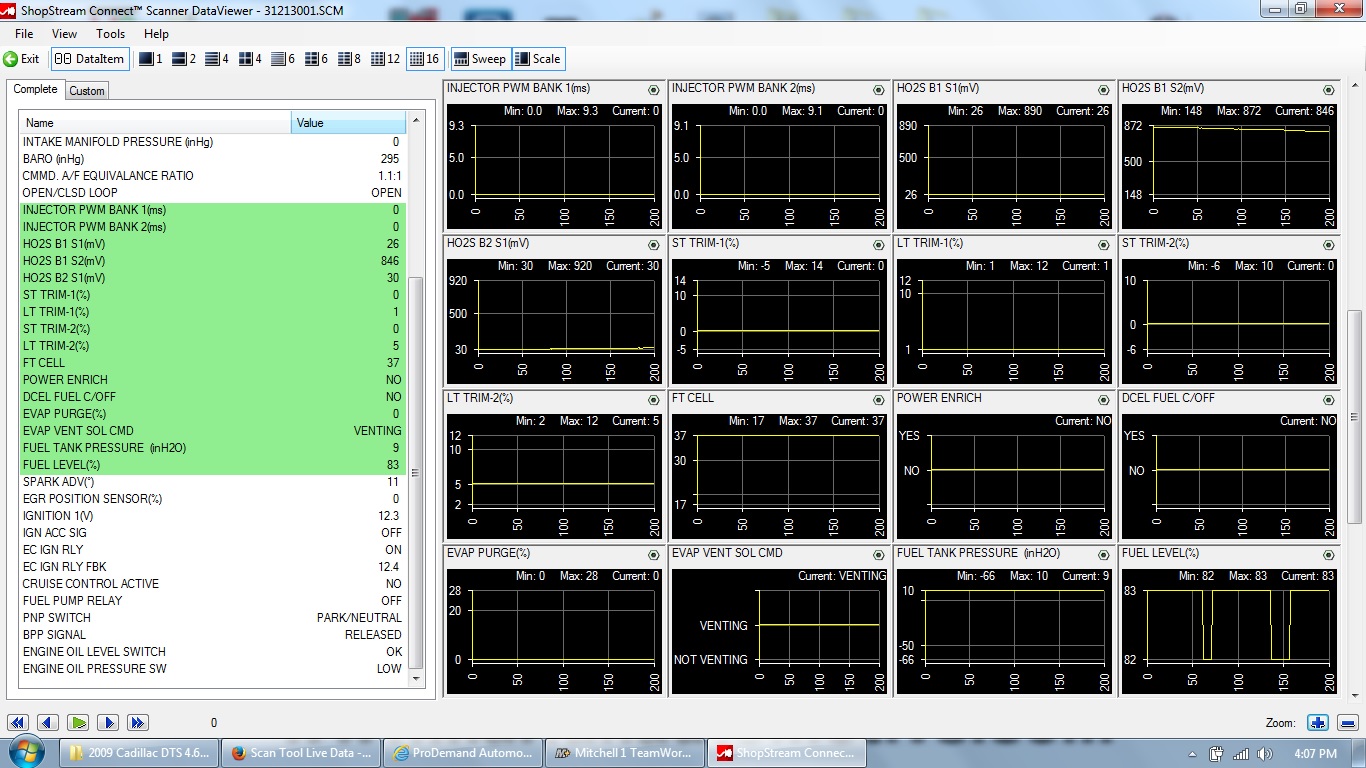The height and width of the screenshot is (768, 1366).
Task: Toggle options on INJECTOR PWM BANK 1 graph
Action: tap(653, 90)
